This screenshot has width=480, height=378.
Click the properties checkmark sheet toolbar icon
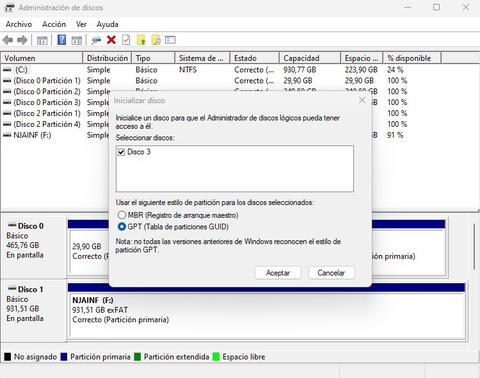click(126, 40)
